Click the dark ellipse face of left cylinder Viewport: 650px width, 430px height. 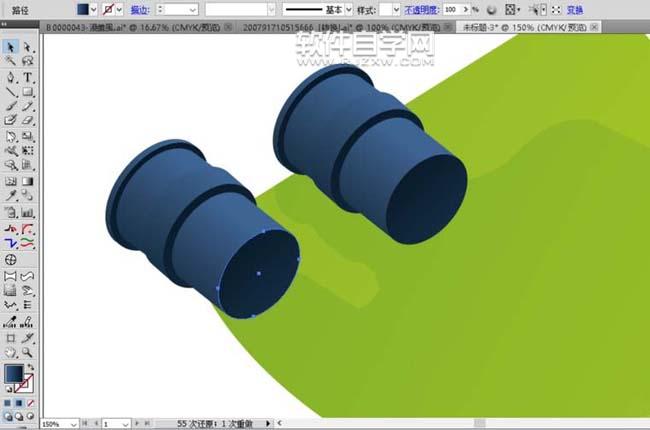(x=260, y=274)
